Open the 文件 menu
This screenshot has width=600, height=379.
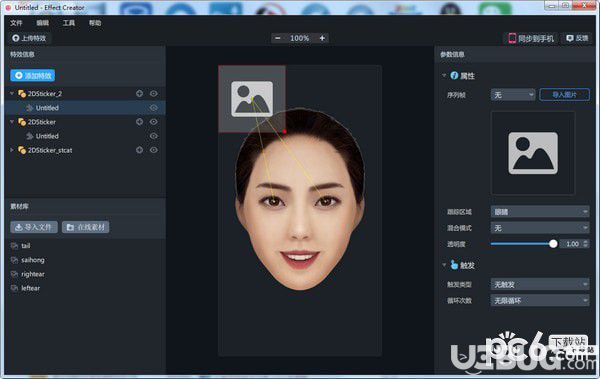(16, 23)
